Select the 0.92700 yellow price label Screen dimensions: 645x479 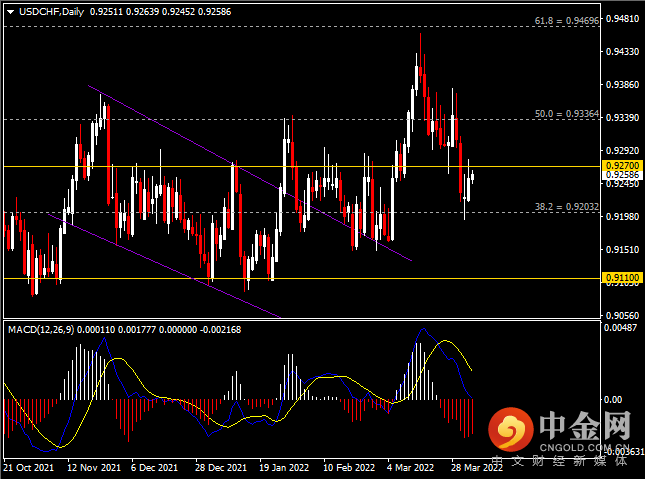pos(622,166)
